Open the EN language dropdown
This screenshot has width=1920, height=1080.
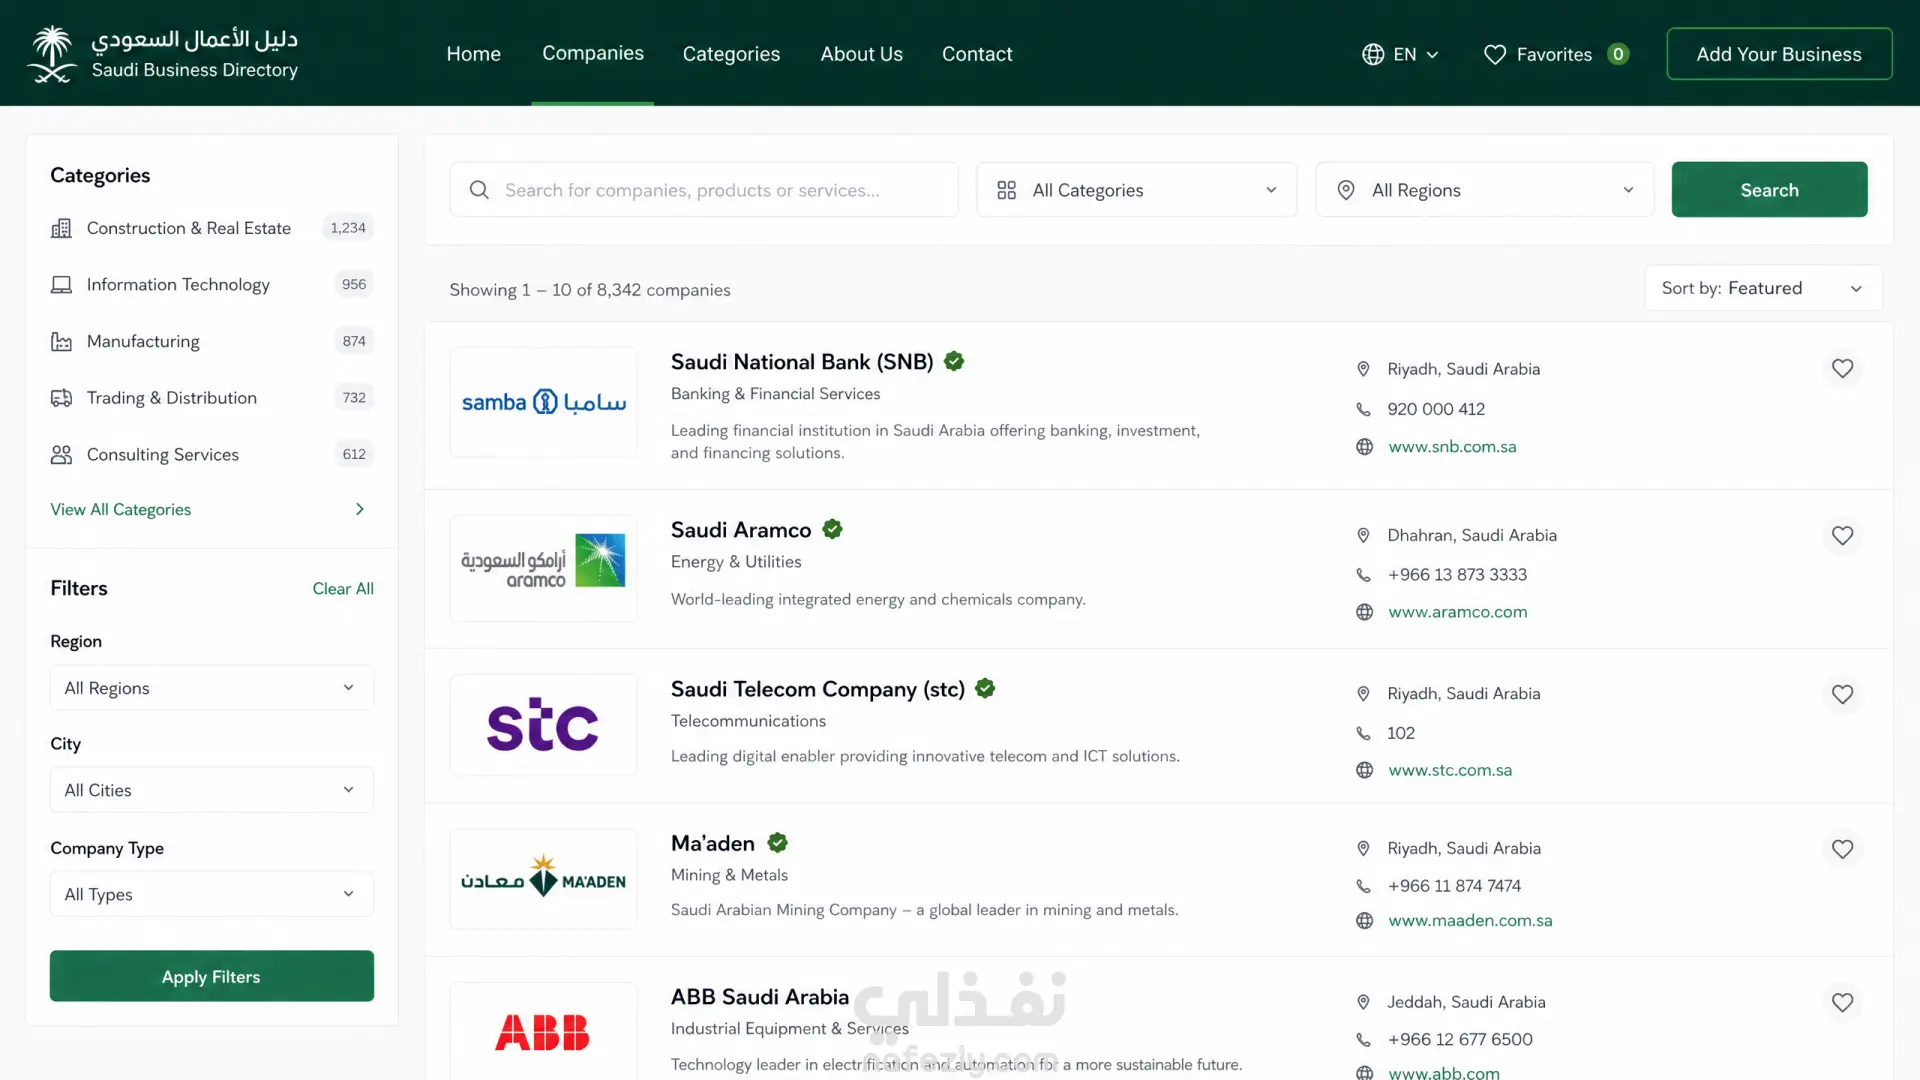click(1401, 54)
